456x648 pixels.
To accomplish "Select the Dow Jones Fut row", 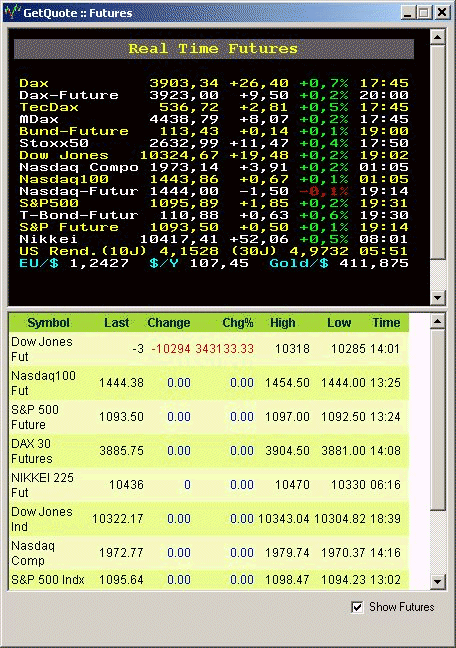I will click(209, 349).
